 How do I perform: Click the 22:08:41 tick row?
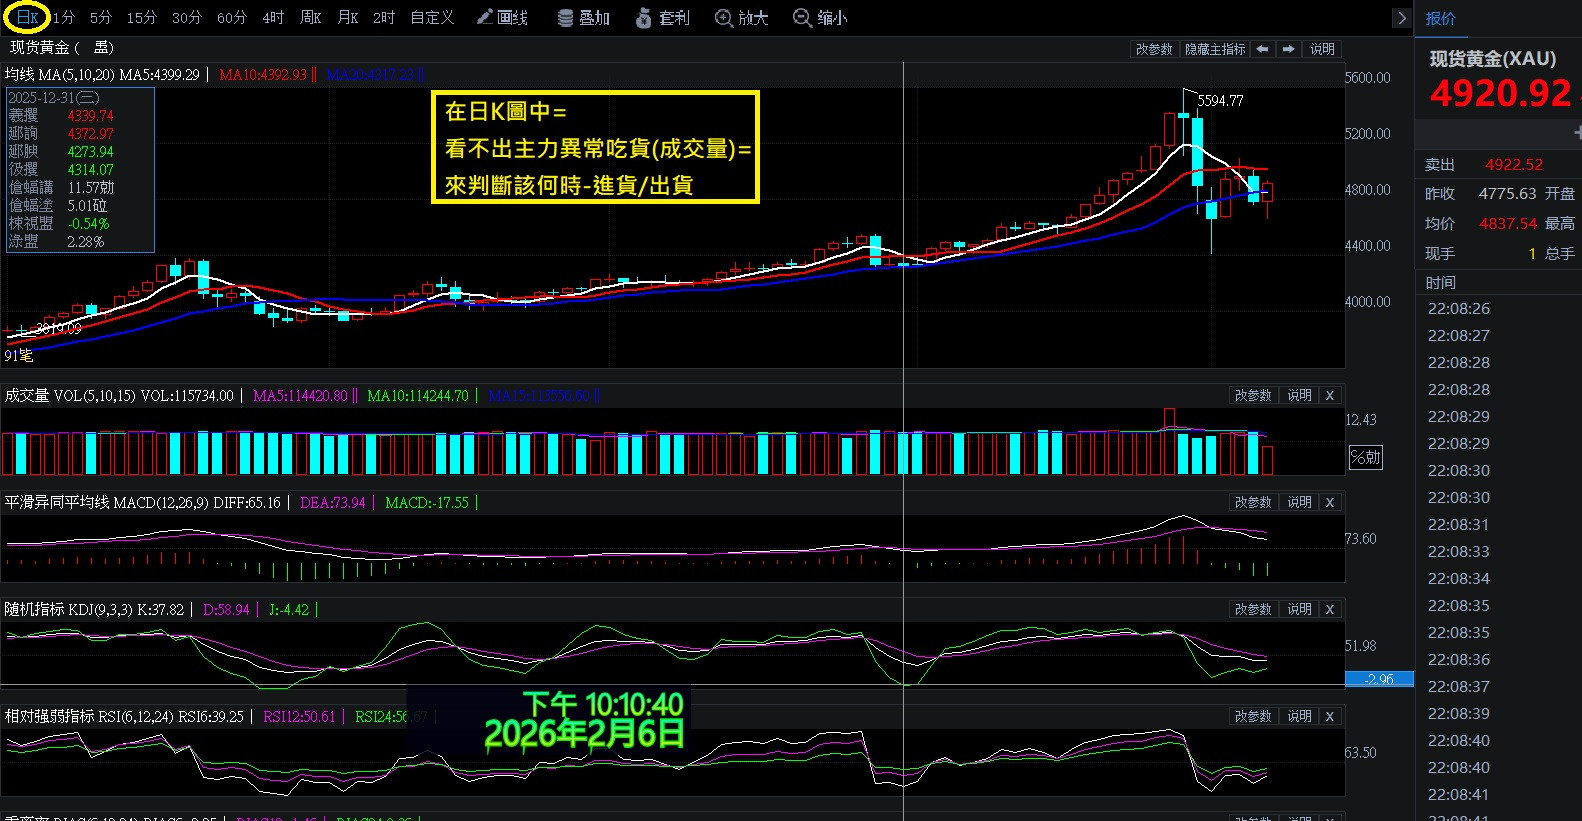(1458, 795)
